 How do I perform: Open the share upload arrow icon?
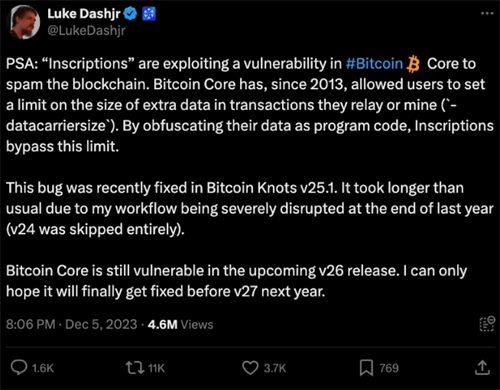tap(482, 367)
